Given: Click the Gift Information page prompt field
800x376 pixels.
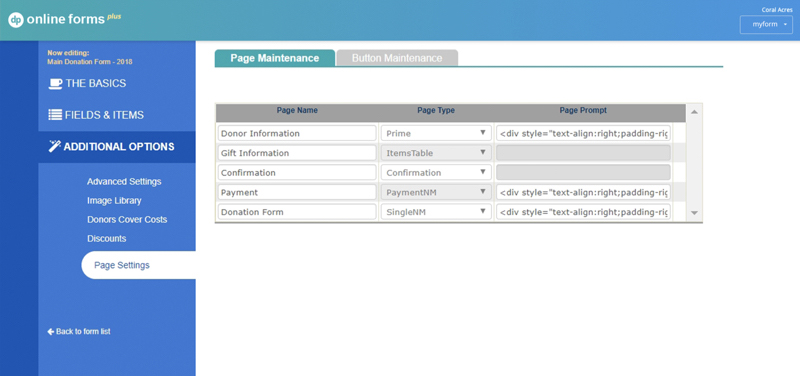Looking at the screenshot, I should coord(583,153).
